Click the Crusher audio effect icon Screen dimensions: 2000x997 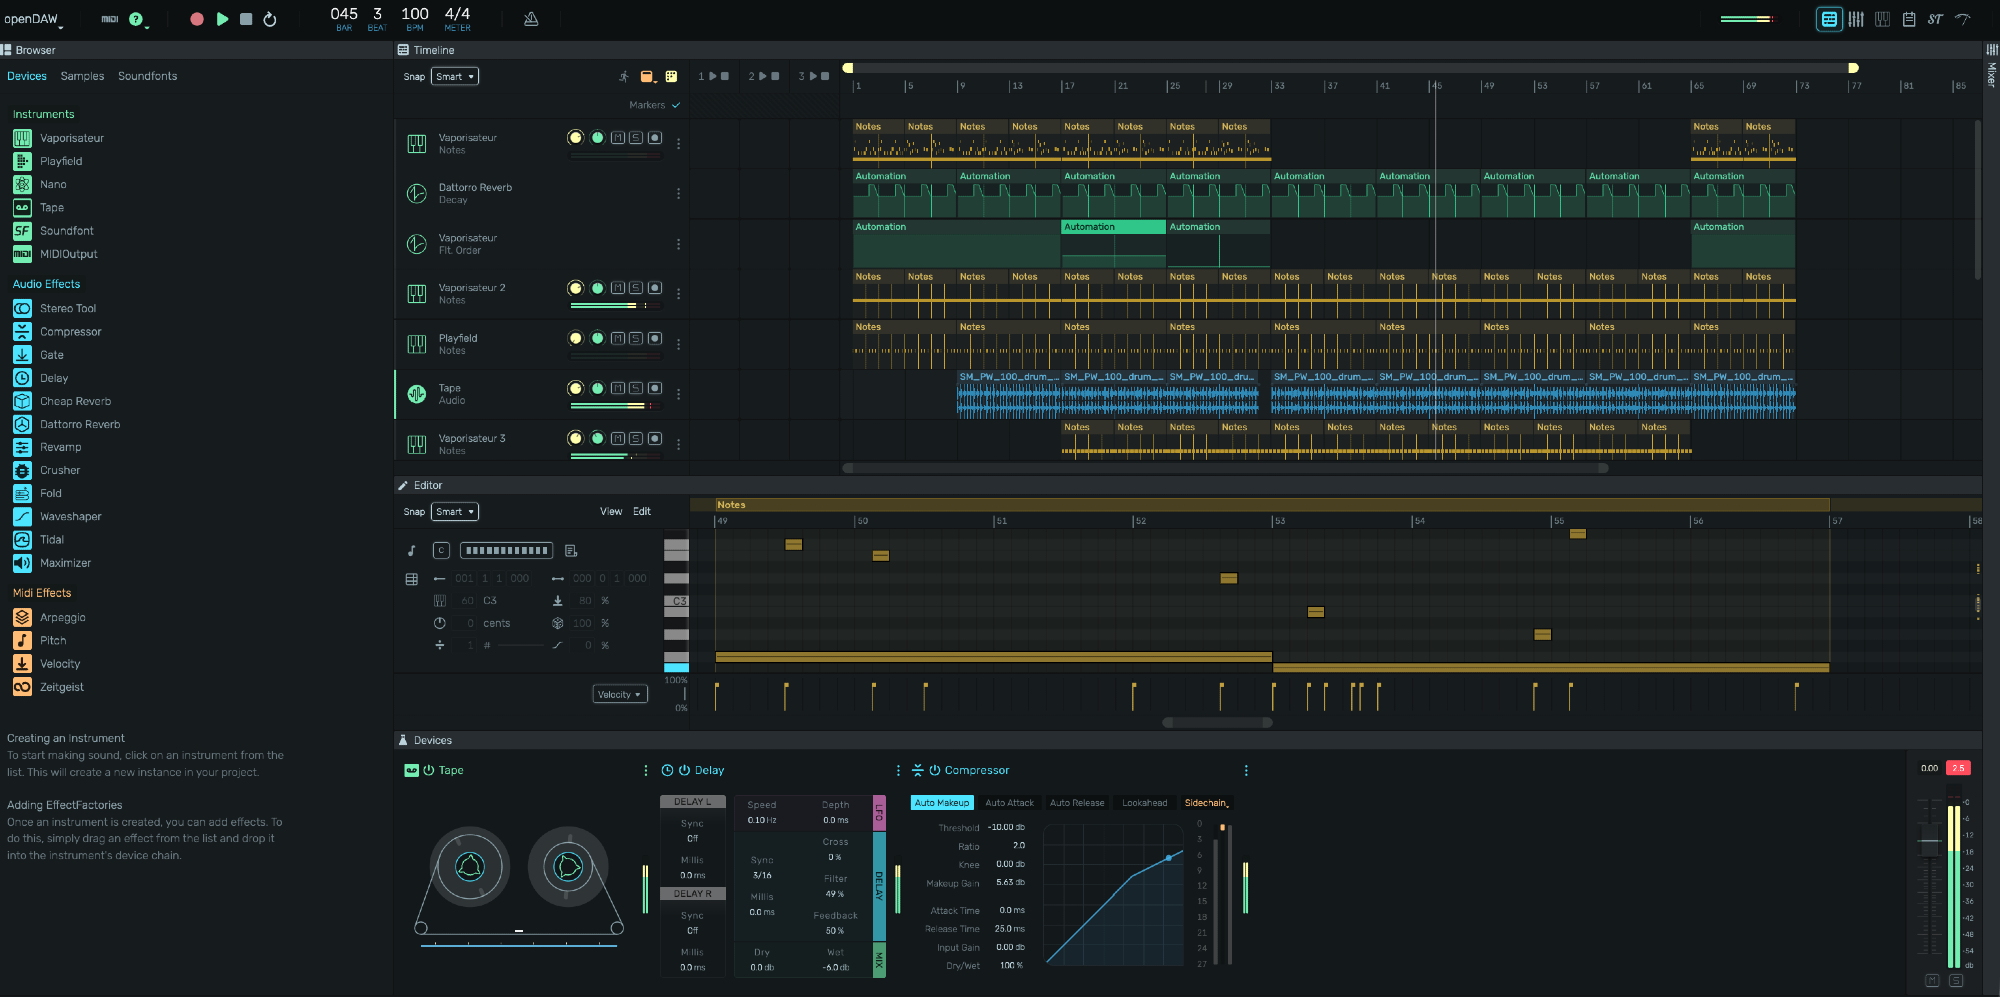(22, 470)
